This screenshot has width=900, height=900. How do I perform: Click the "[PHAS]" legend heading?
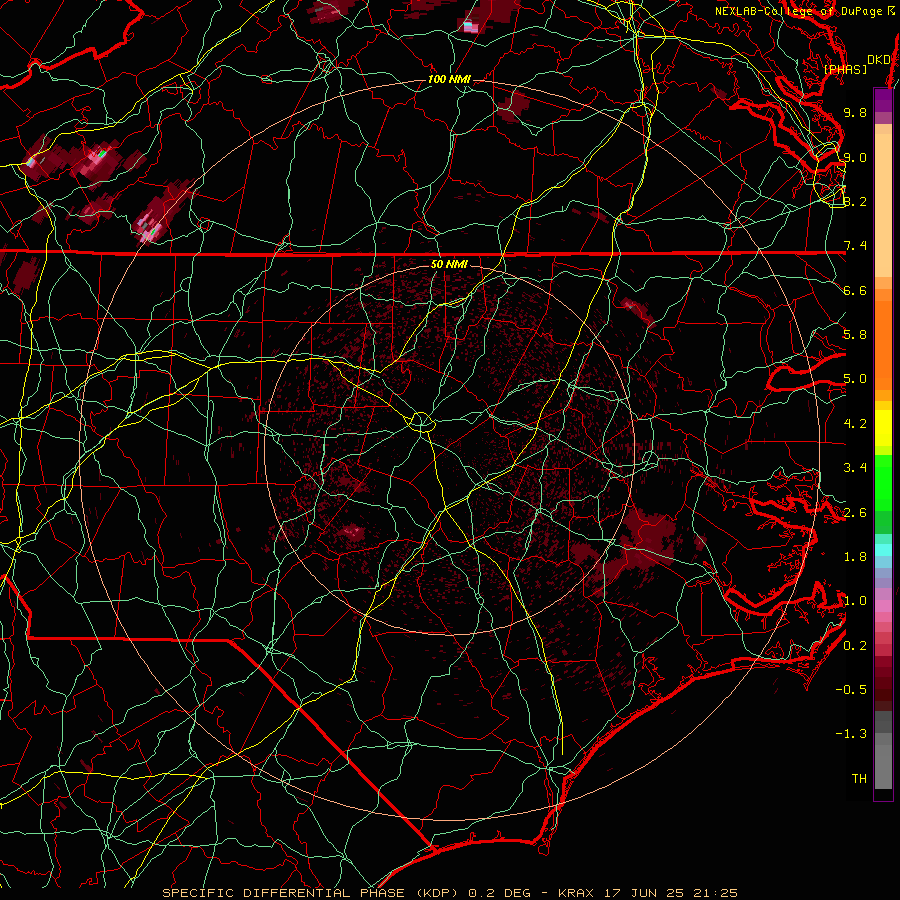click(x=845, y=69)
